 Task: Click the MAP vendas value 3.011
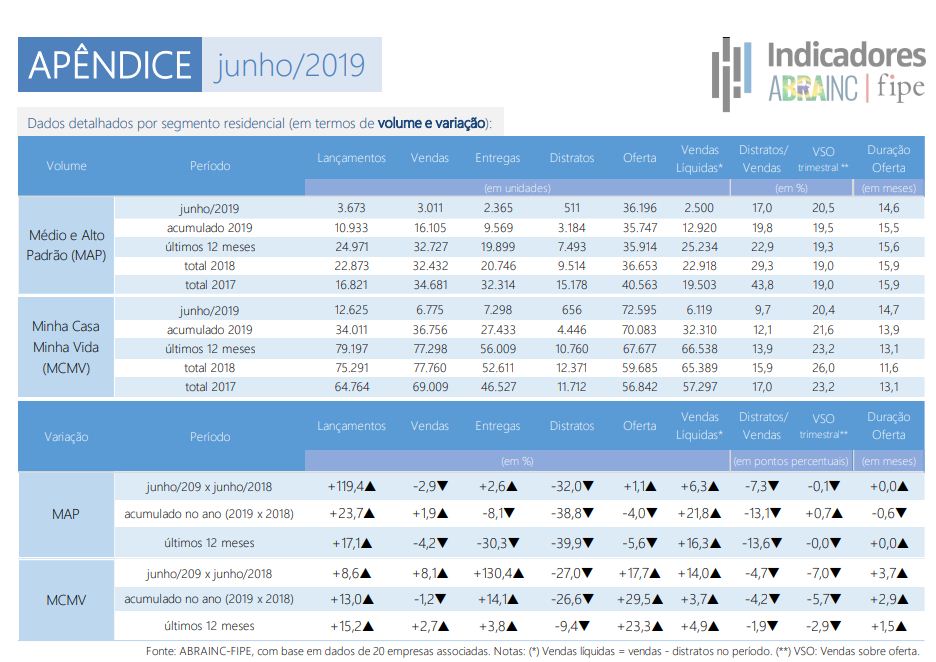pyautogui.click(x=430, y=208)
